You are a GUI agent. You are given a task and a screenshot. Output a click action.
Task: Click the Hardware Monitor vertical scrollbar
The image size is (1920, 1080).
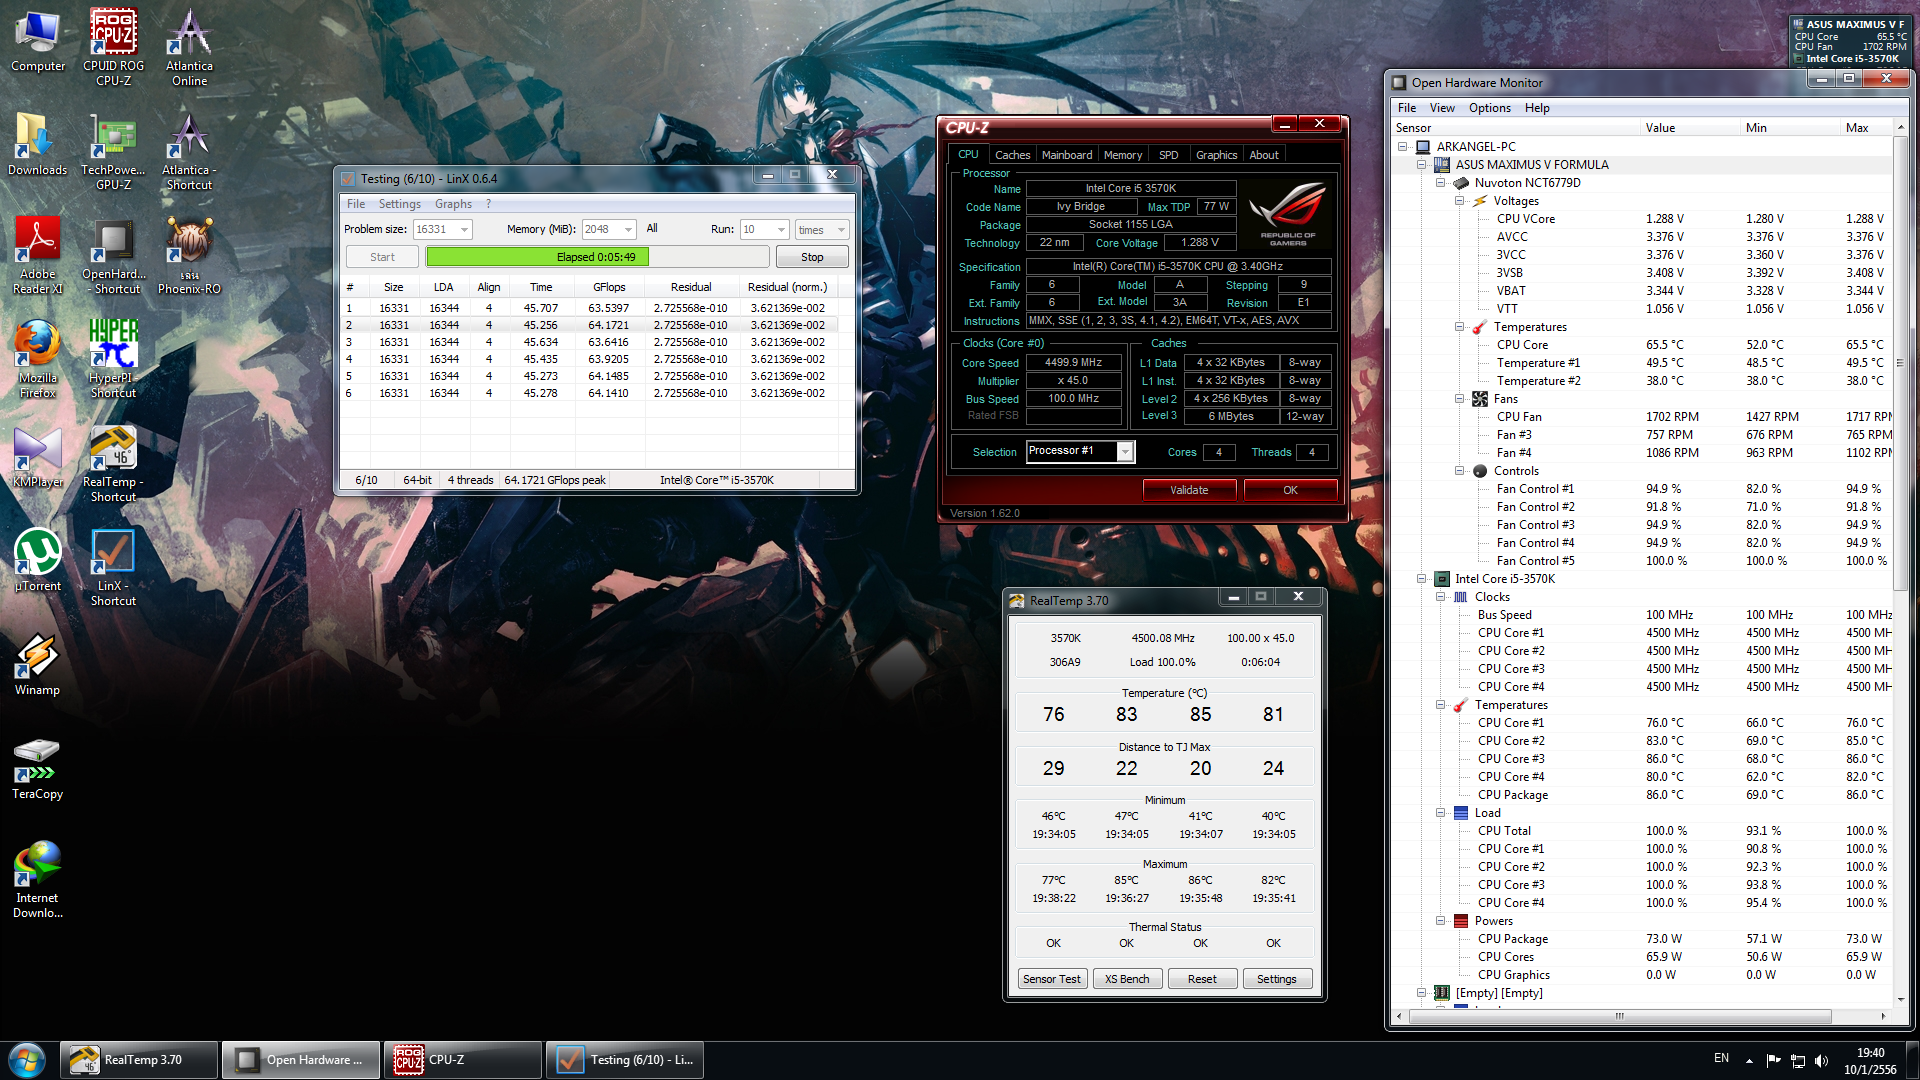pos(1900,563)
